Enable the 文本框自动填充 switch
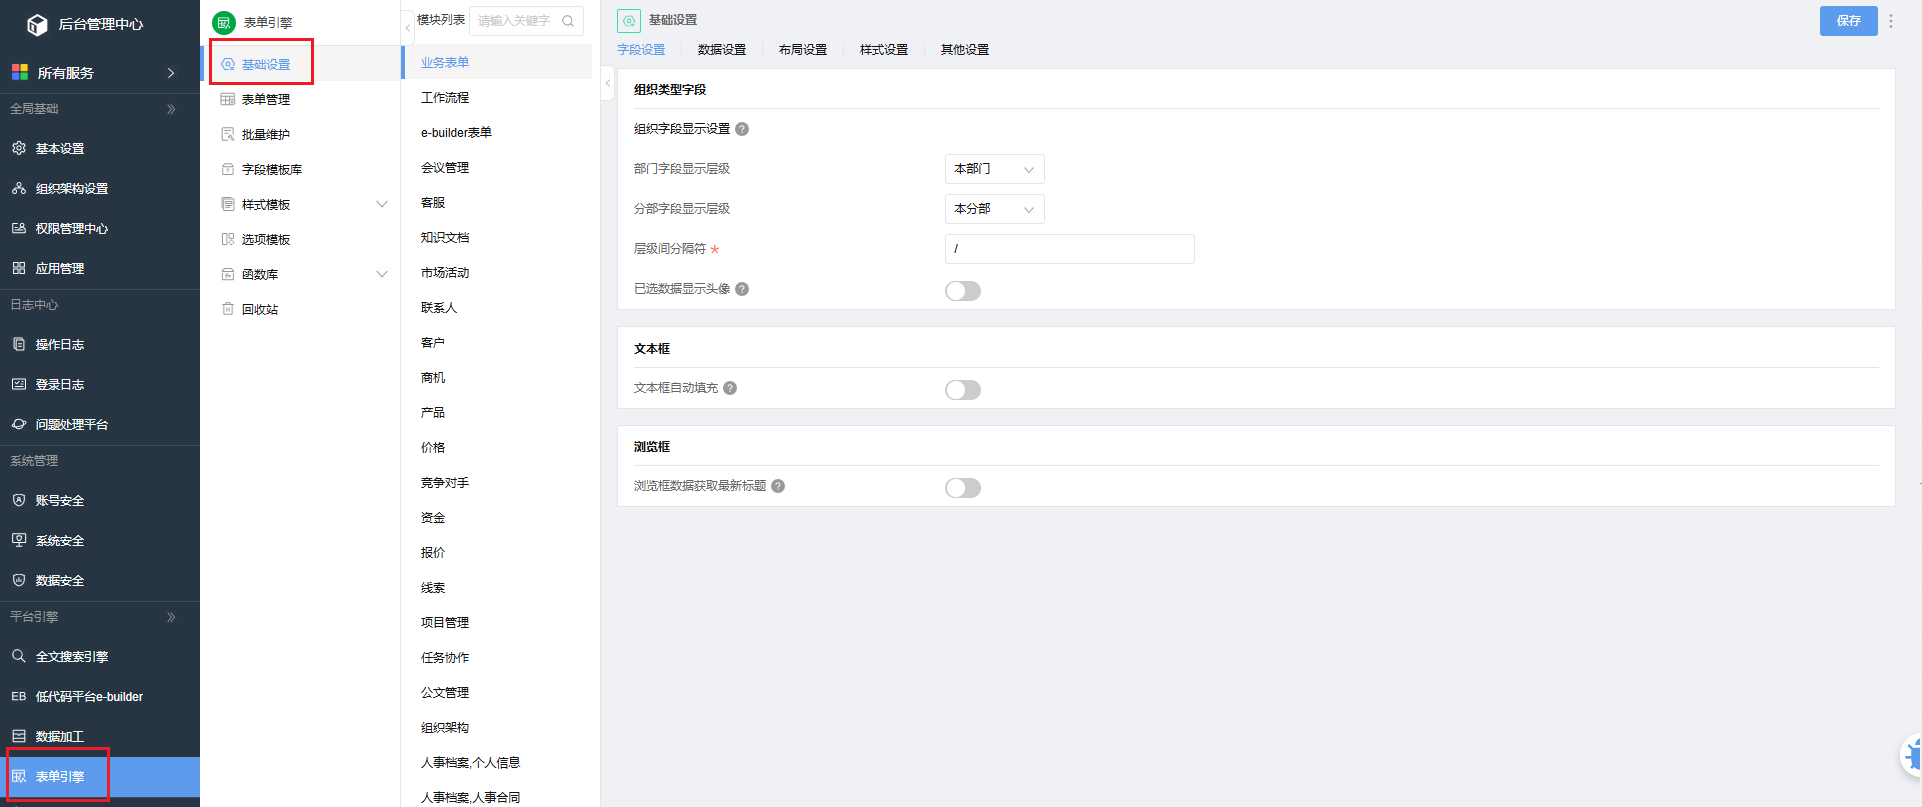 click(x=963, y=390)
